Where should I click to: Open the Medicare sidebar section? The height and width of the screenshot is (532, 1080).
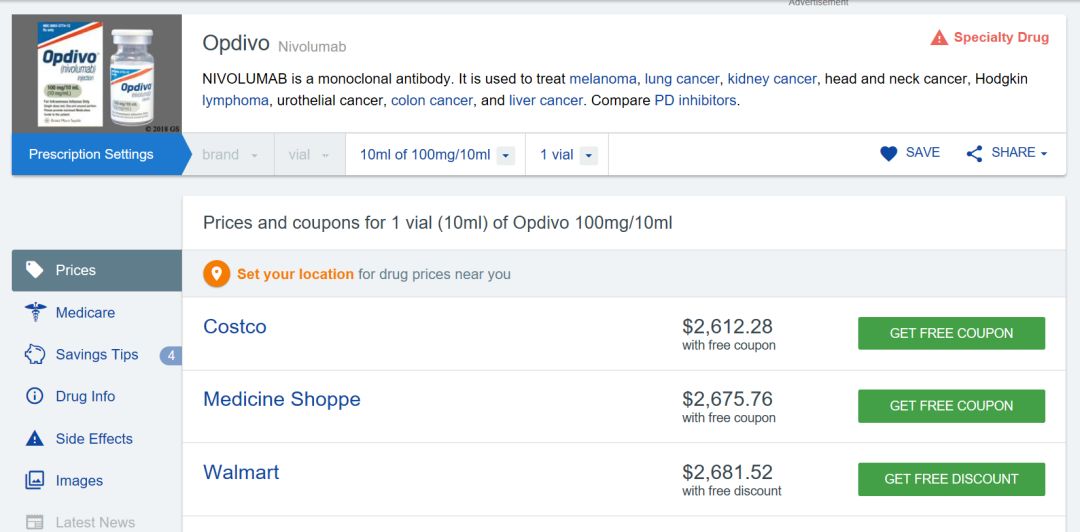(85, 312)
